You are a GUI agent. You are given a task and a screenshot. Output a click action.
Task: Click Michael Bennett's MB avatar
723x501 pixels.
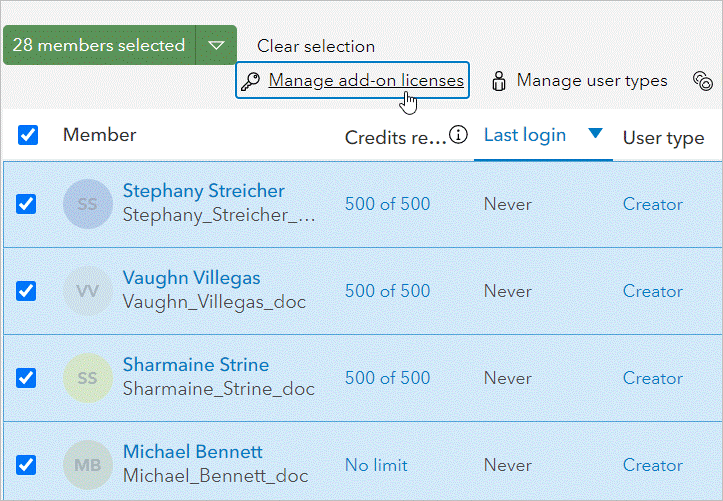pyautogui.click(x=87, y=465)
